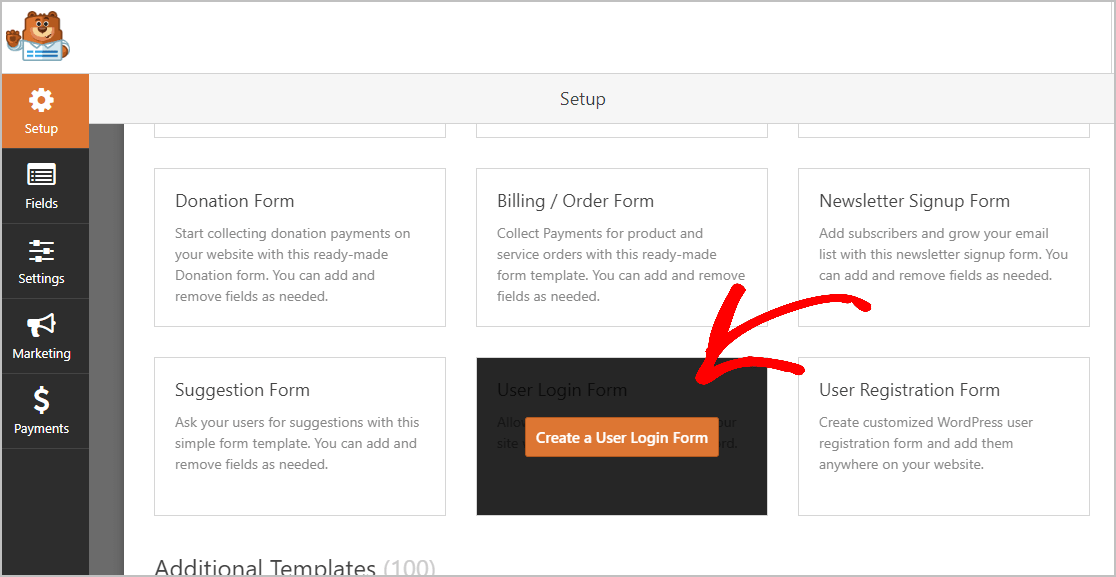Open the Settings sliders icon
The image size is (1116, 577).
coord(41,250)
